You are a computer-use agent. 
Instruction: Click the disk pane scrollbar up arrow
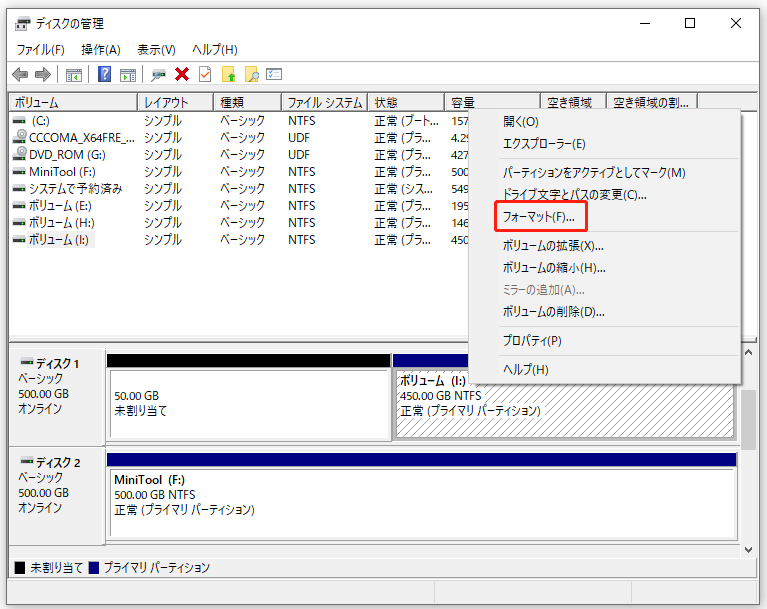(748, 352)
